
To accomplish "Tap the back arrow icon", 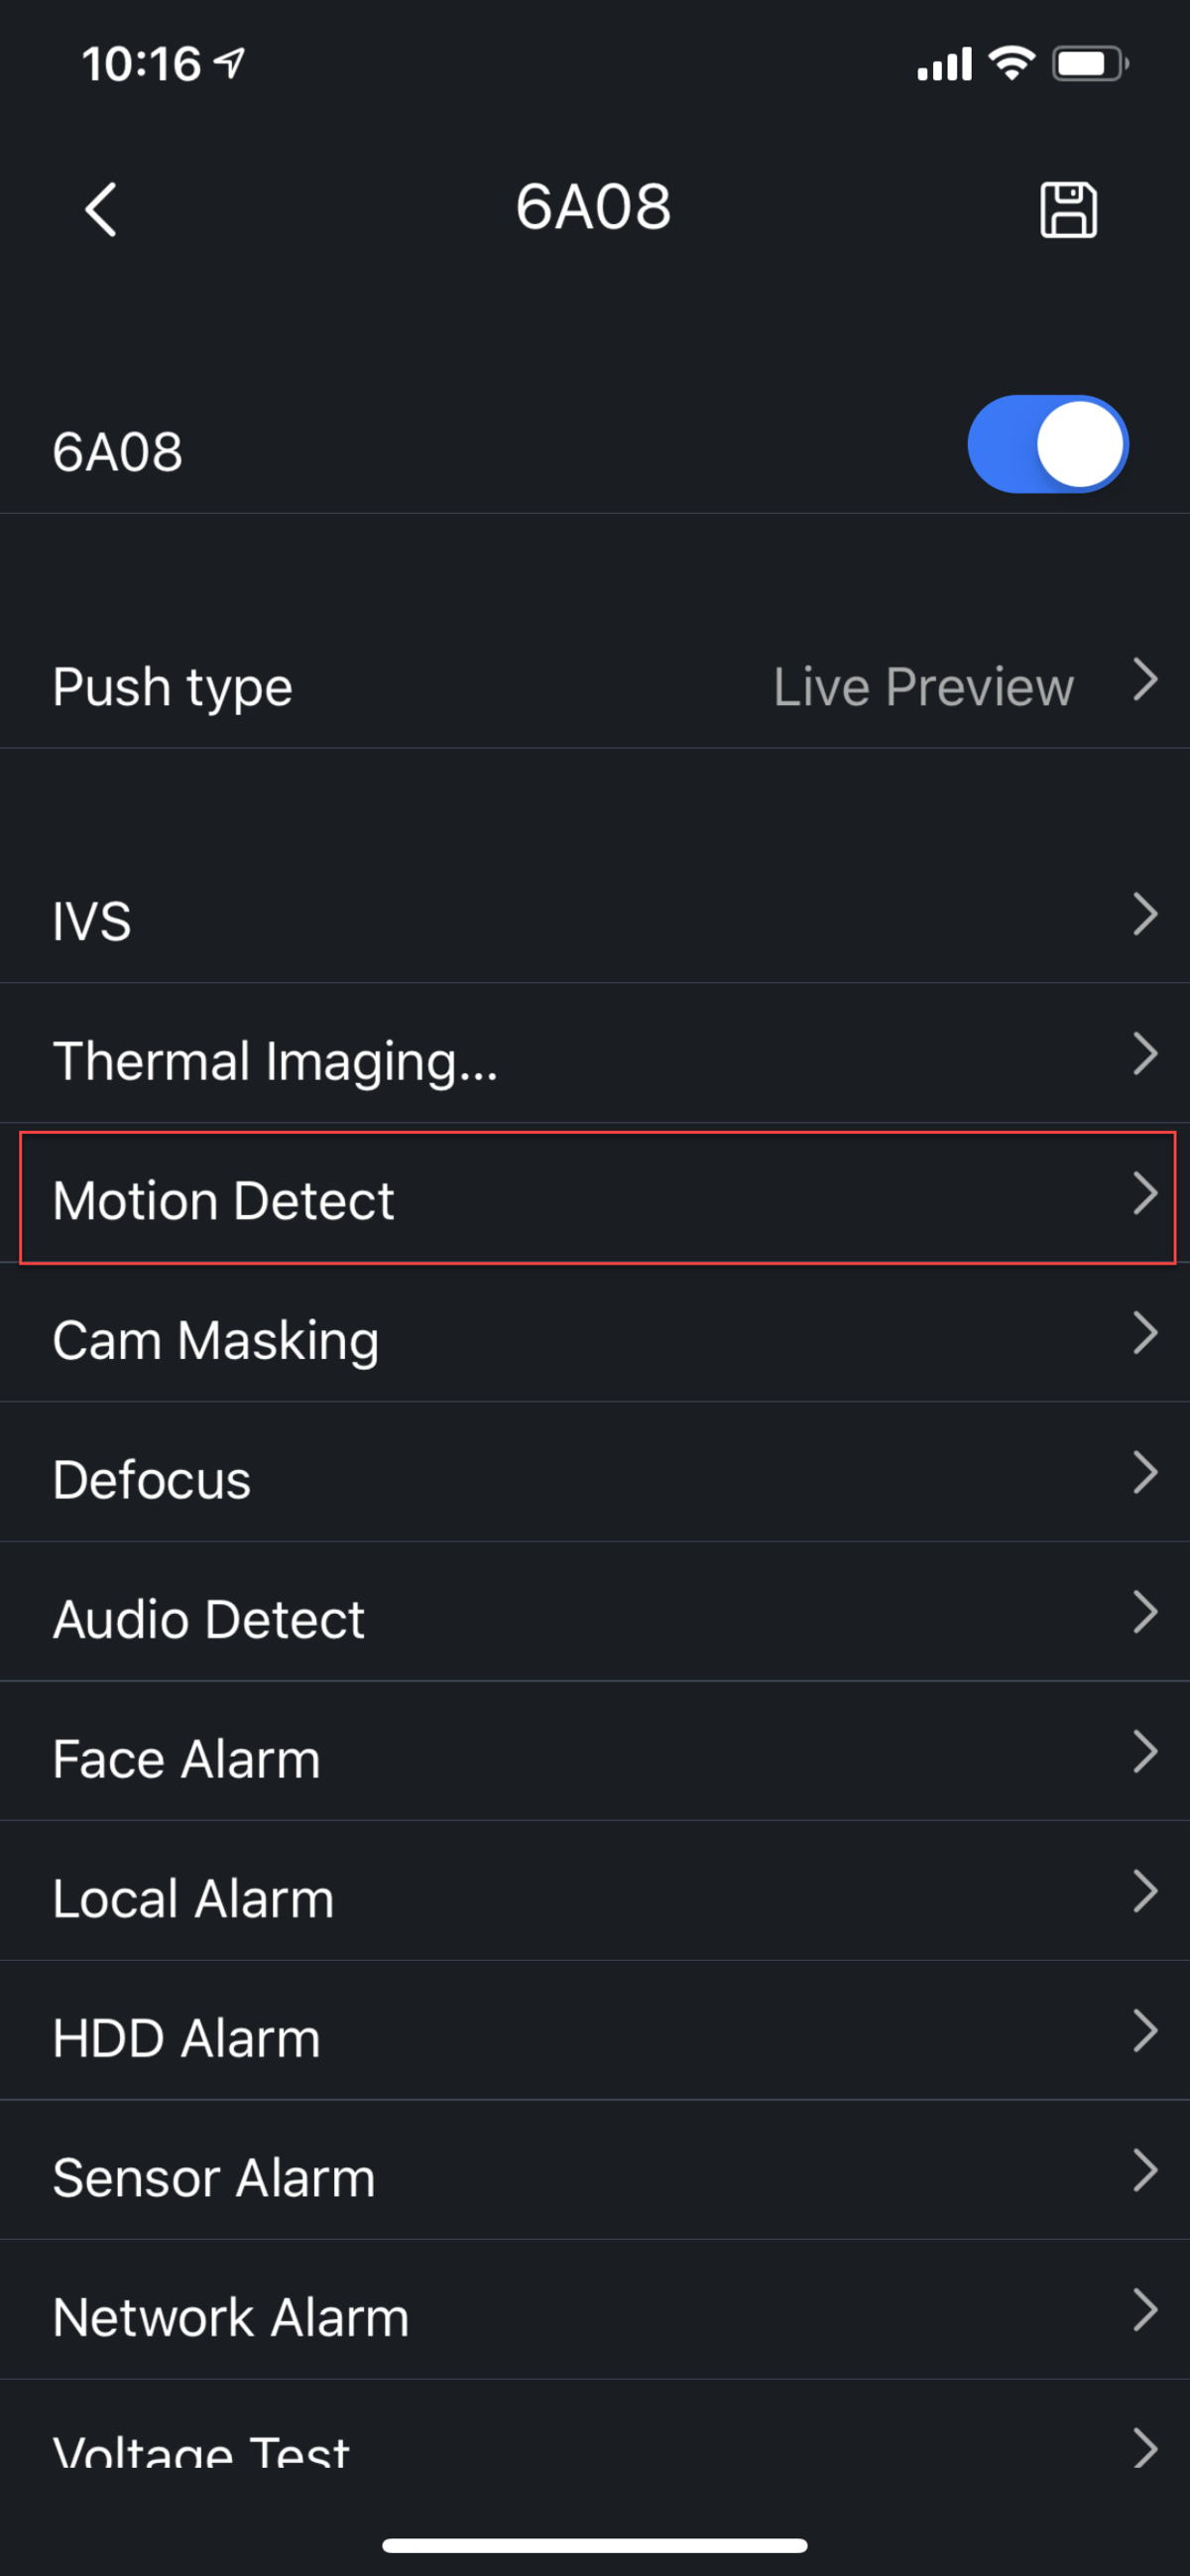I will coord(100,209).
